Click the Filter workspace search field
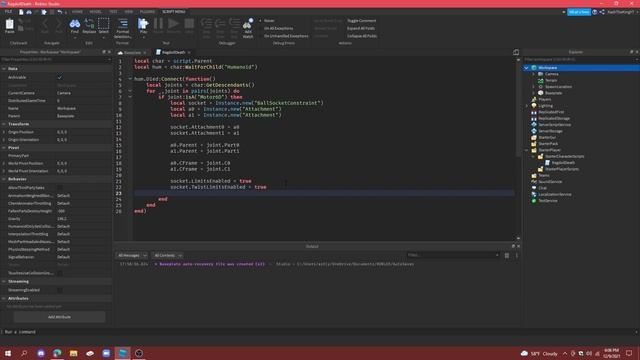 click(x=580, y=60)
